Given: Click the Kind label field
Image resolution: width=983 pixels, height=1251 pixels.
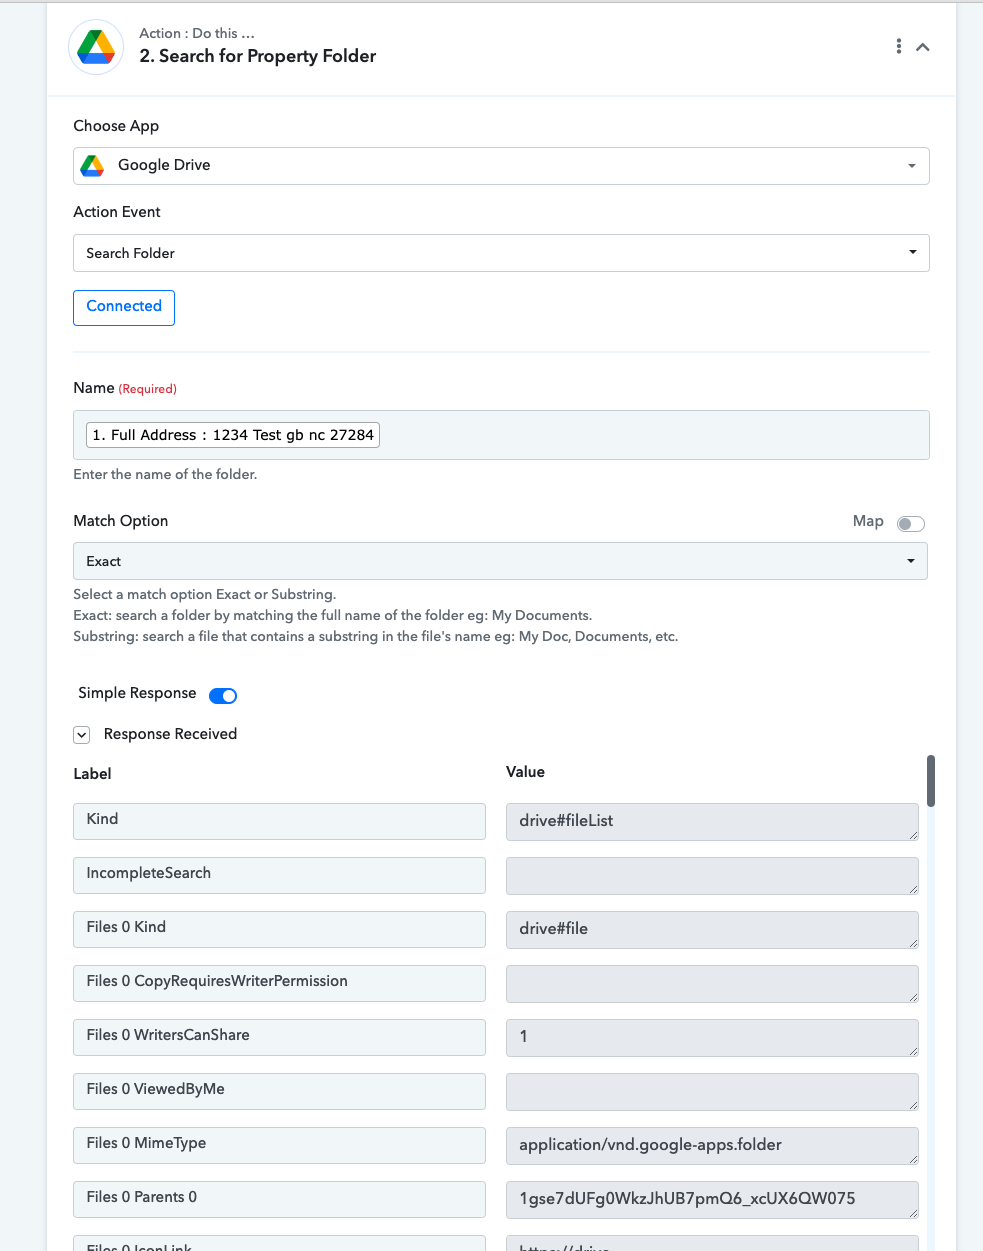Looking at the screenshot, I should 279,821.
